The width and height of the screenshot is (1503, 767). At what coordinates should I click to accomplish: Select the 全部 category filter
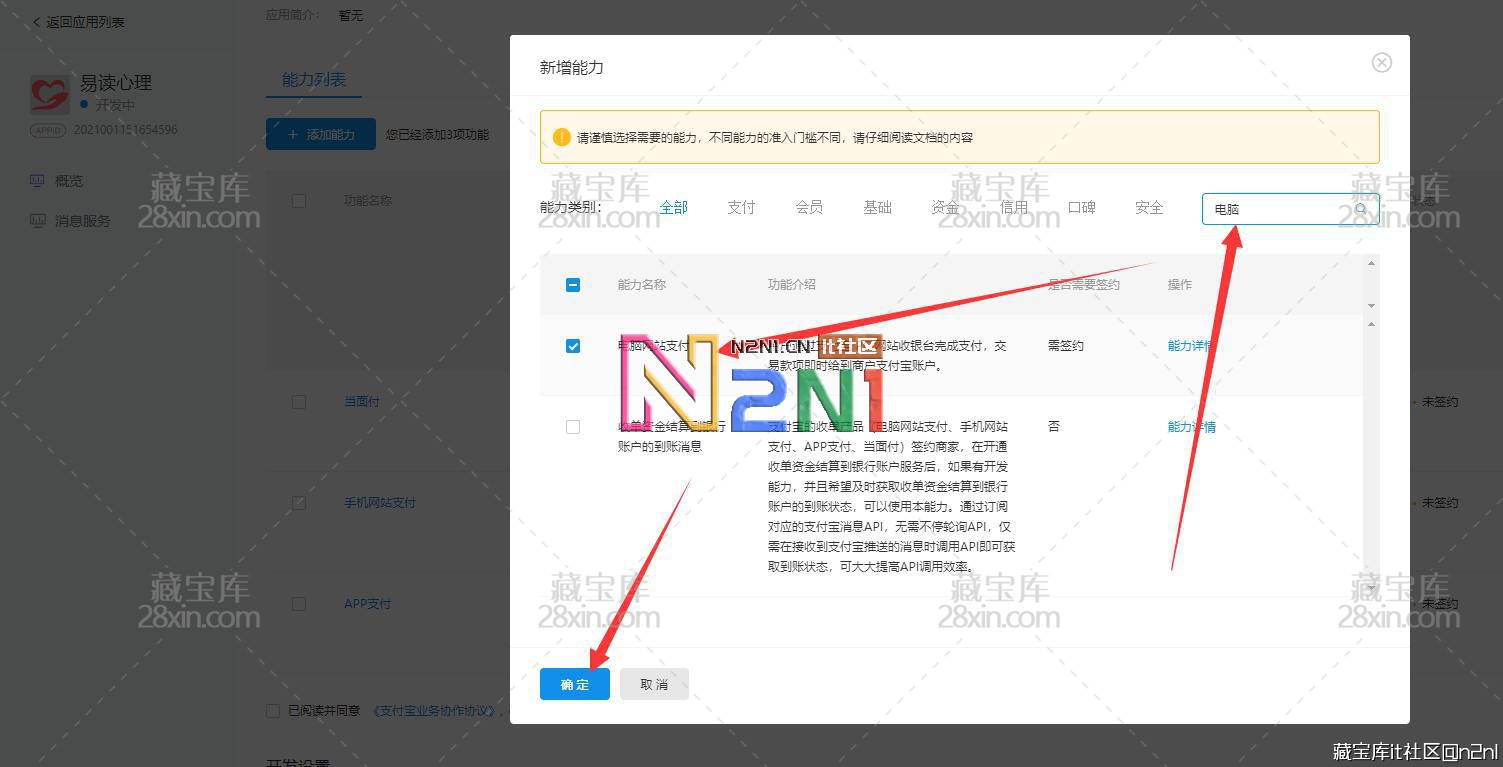(x=673, y=207)
